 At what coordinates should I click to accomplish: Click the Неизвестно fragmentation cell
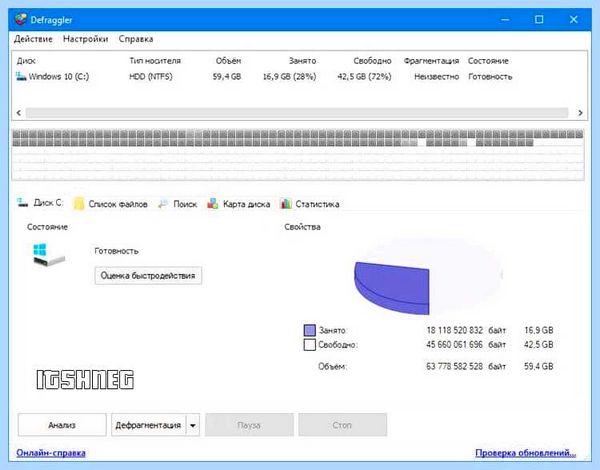coord(437,77)
